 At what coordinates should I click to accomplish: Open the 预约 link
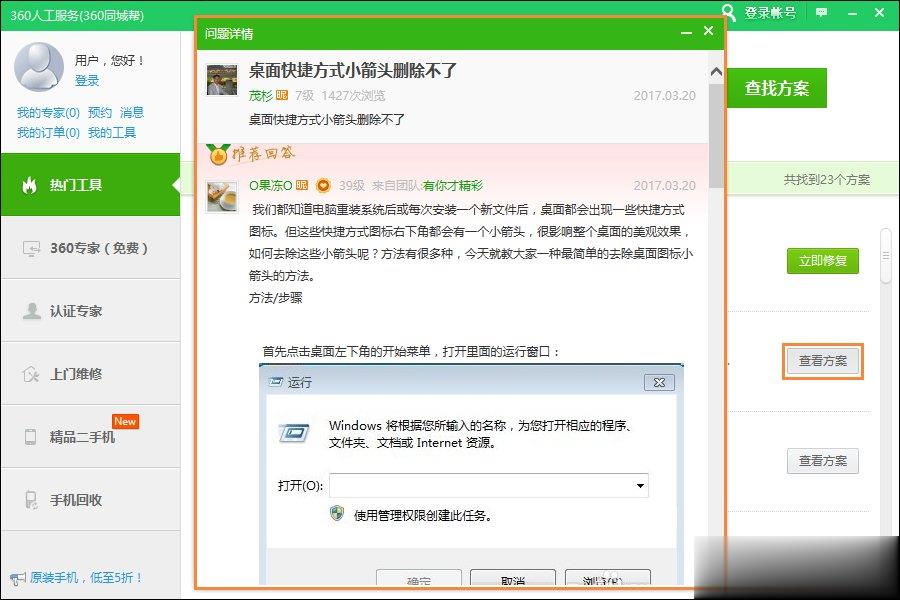[100, 113]
